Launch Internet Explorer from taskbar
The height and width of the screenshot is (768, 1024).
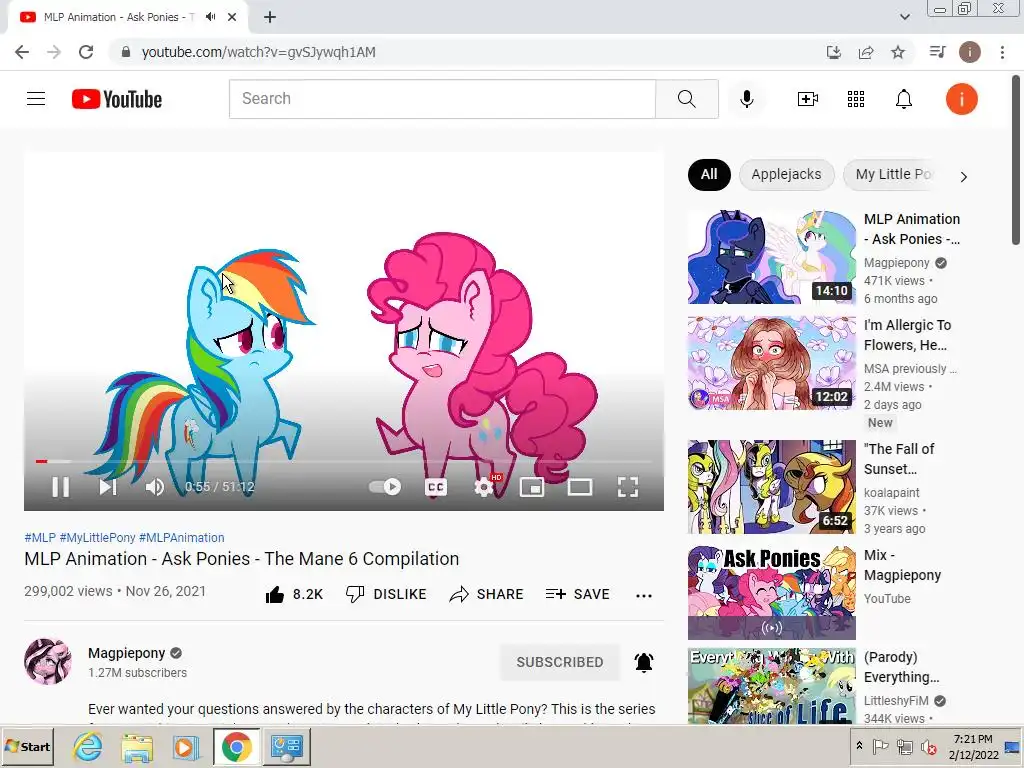(88, 746)
